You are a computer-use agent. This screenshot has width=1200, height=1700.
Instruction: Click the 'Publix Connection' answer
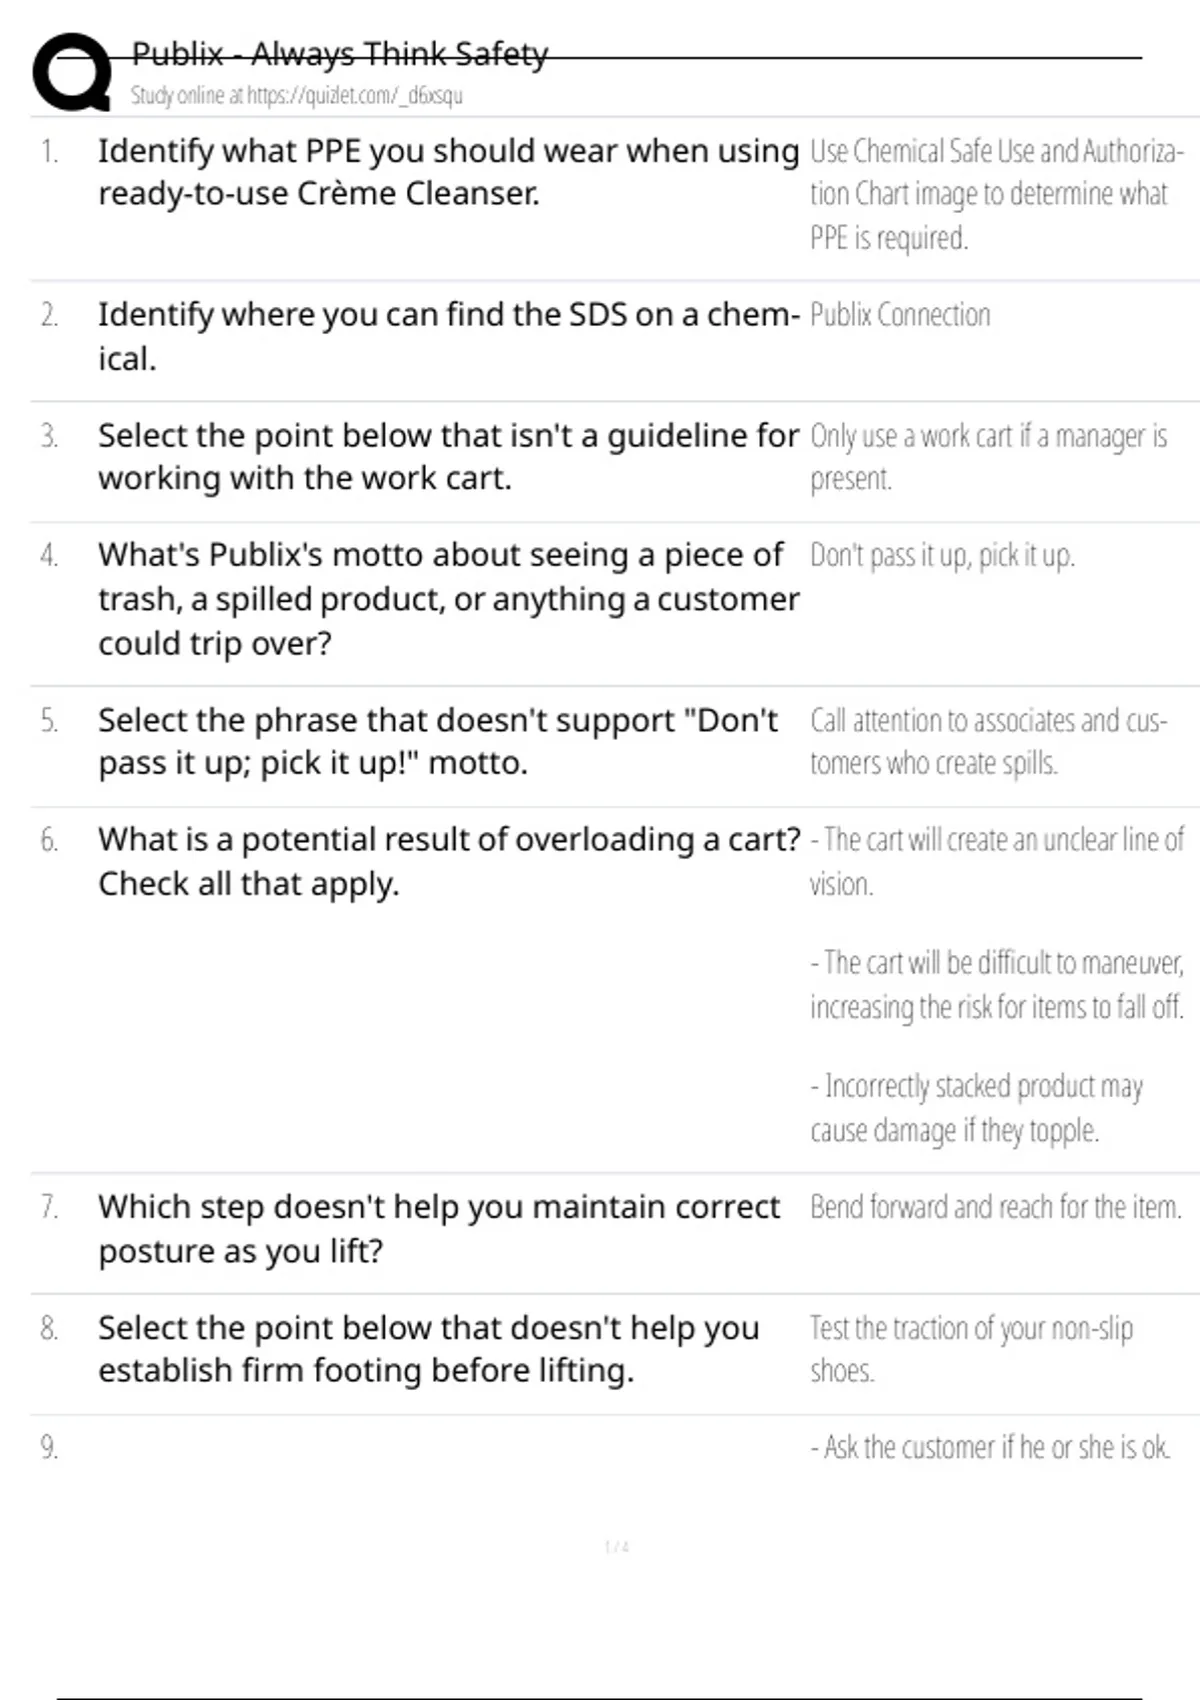pos(900,315)
